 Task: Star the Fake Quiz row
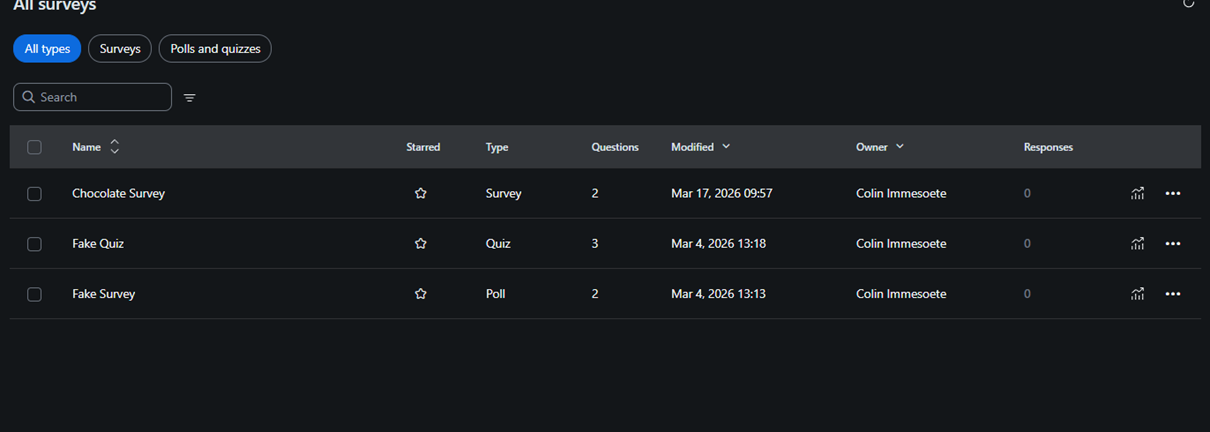point(421,244)
